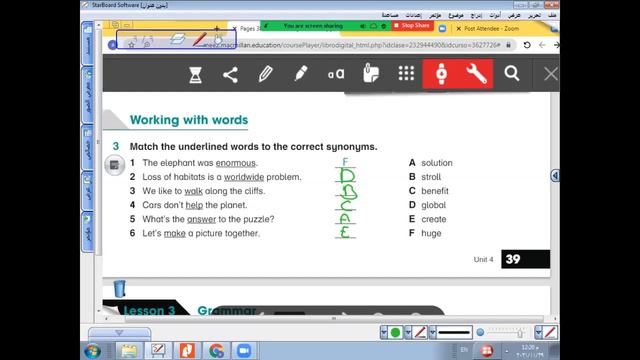Open the second StarBoard sidebar tab
This screenshot has height=360, width=640.
click(87, 95)
